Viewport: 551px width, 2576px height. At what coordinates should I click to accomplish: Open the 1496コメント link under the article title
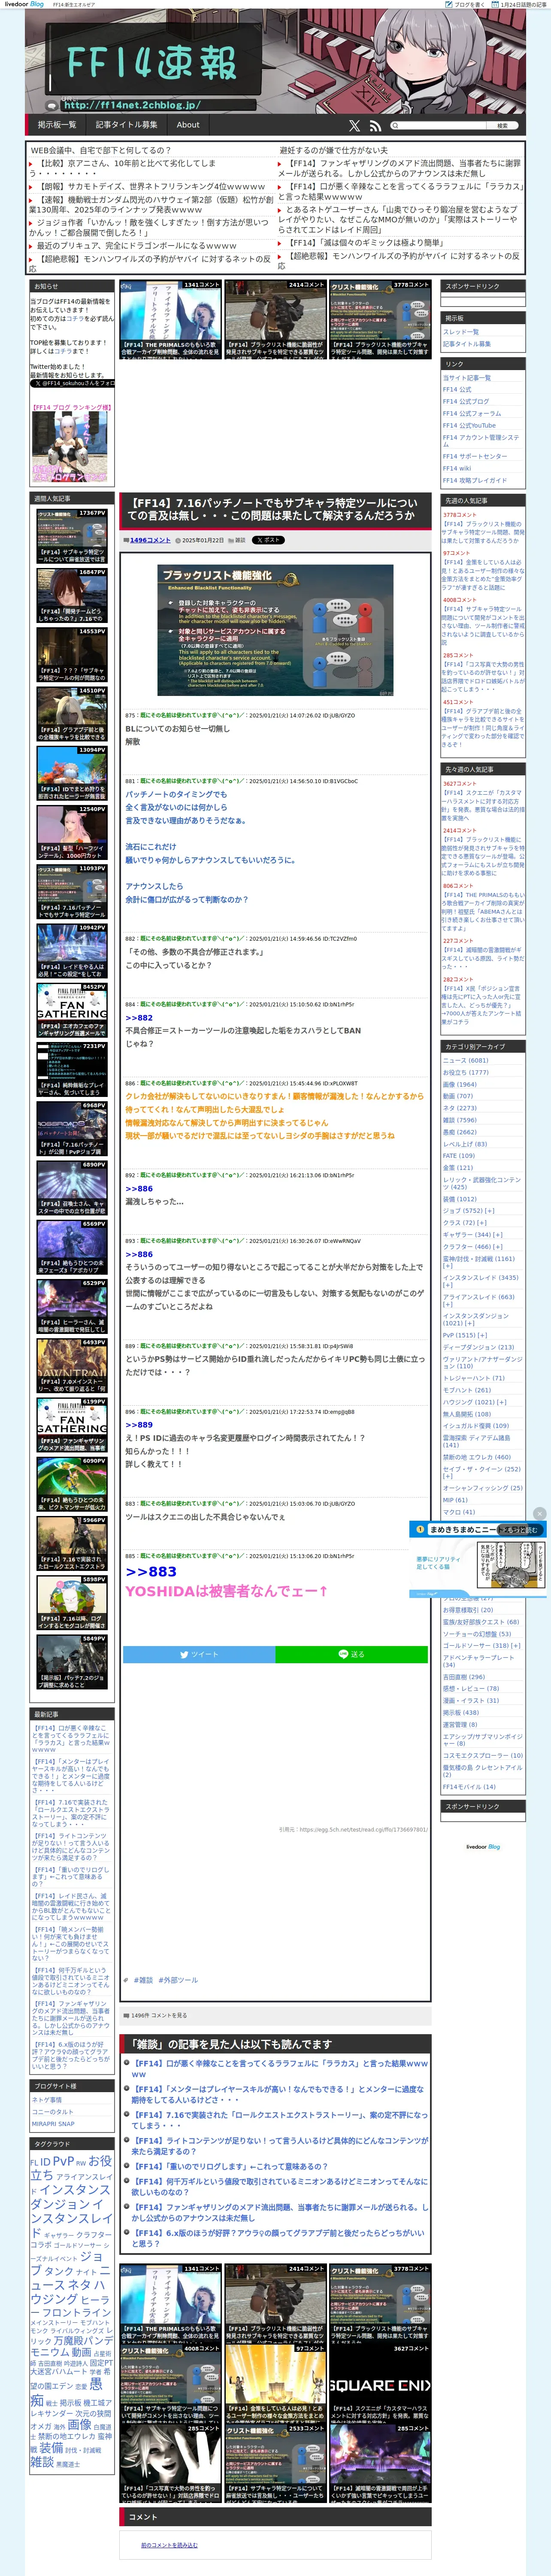coord(150,540)
